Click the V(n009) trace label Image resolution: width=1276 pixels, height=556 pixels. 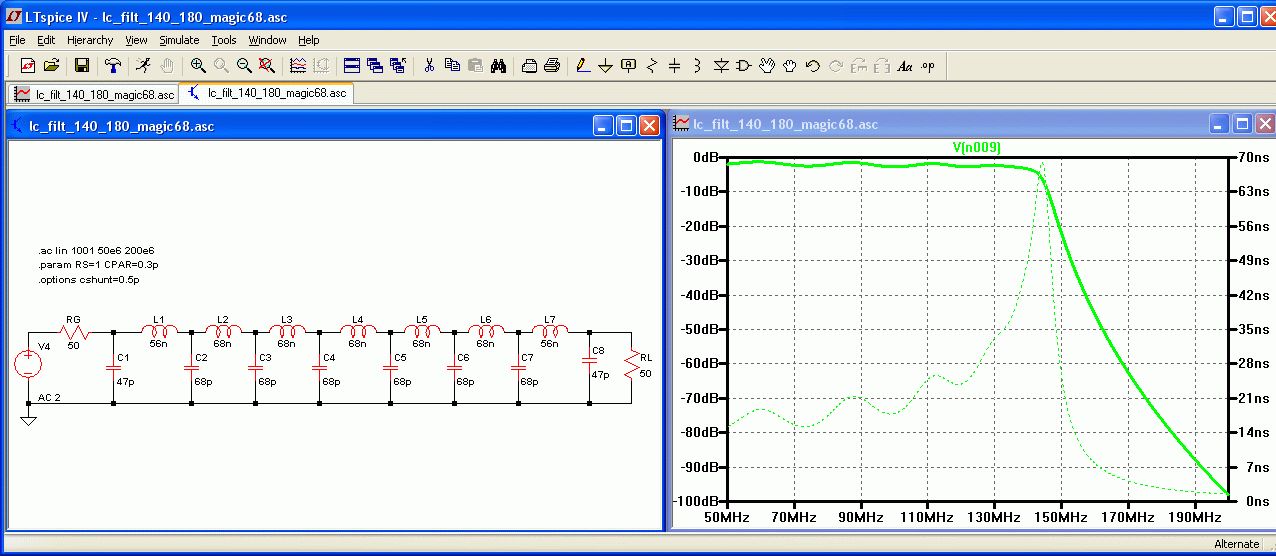(x=976, y=147)
